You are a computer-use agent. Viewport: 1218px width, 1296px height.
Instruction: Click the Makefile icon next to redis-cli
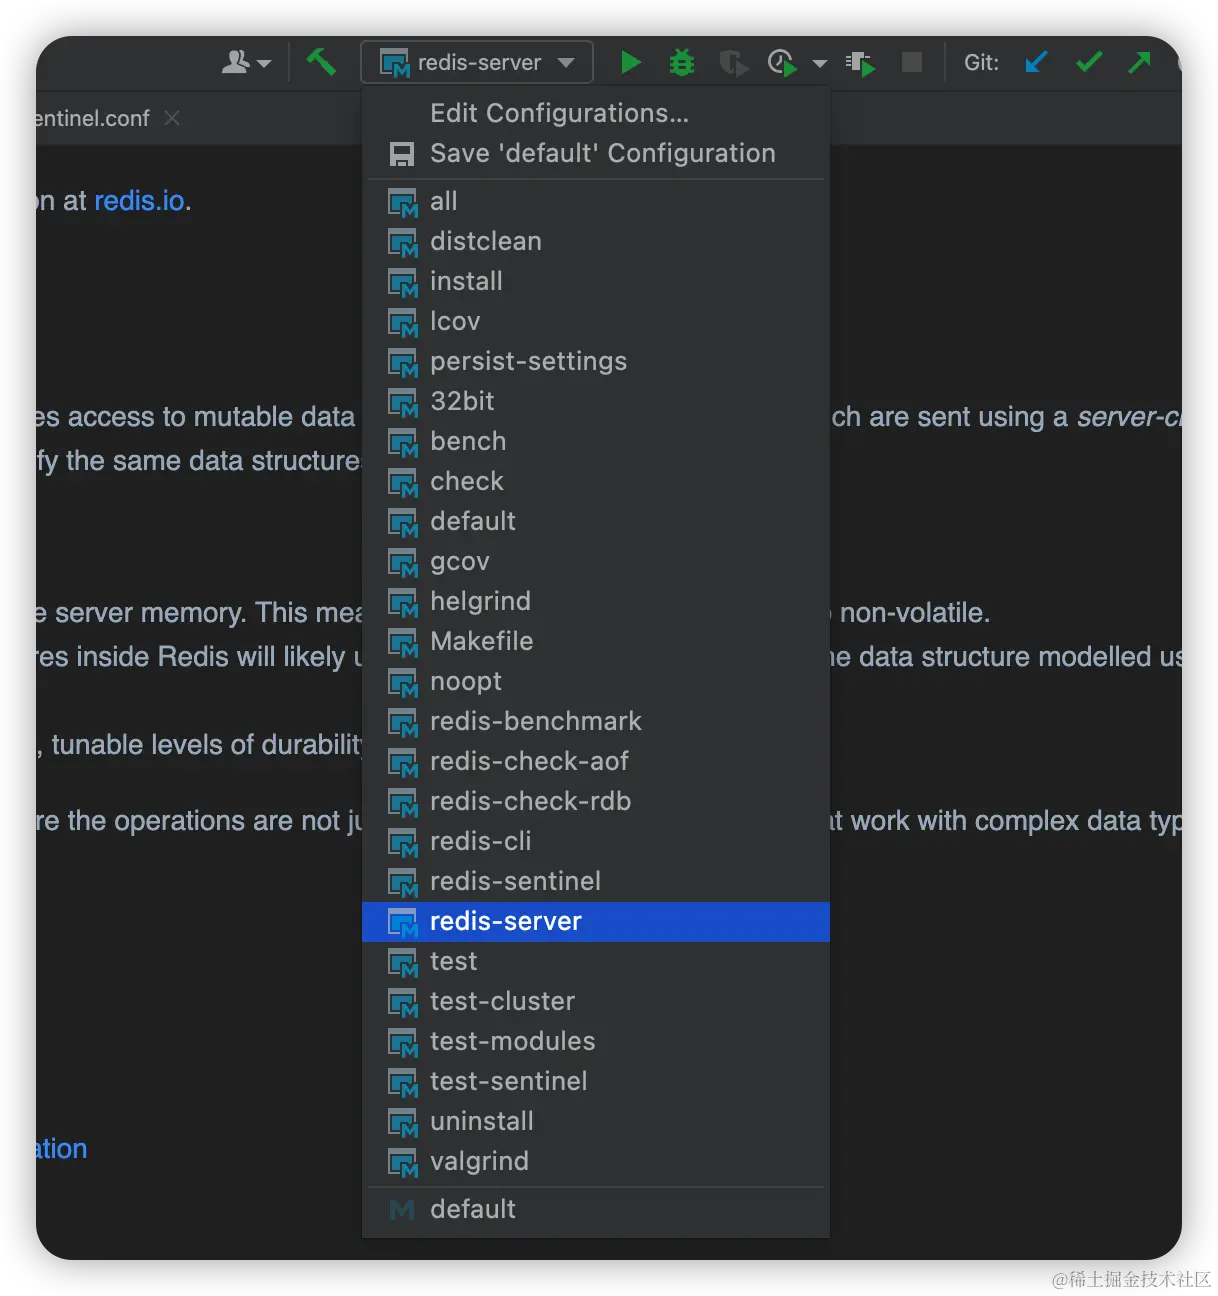point(403,843)
